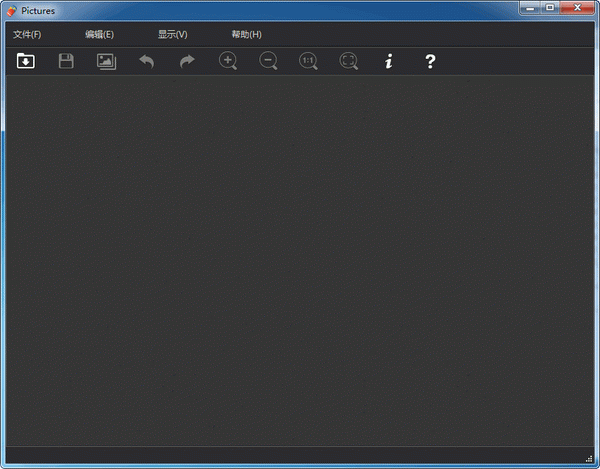Open the 帮助(H) menu
This screenshot has height=469, width=600.
tap(246, 34)
